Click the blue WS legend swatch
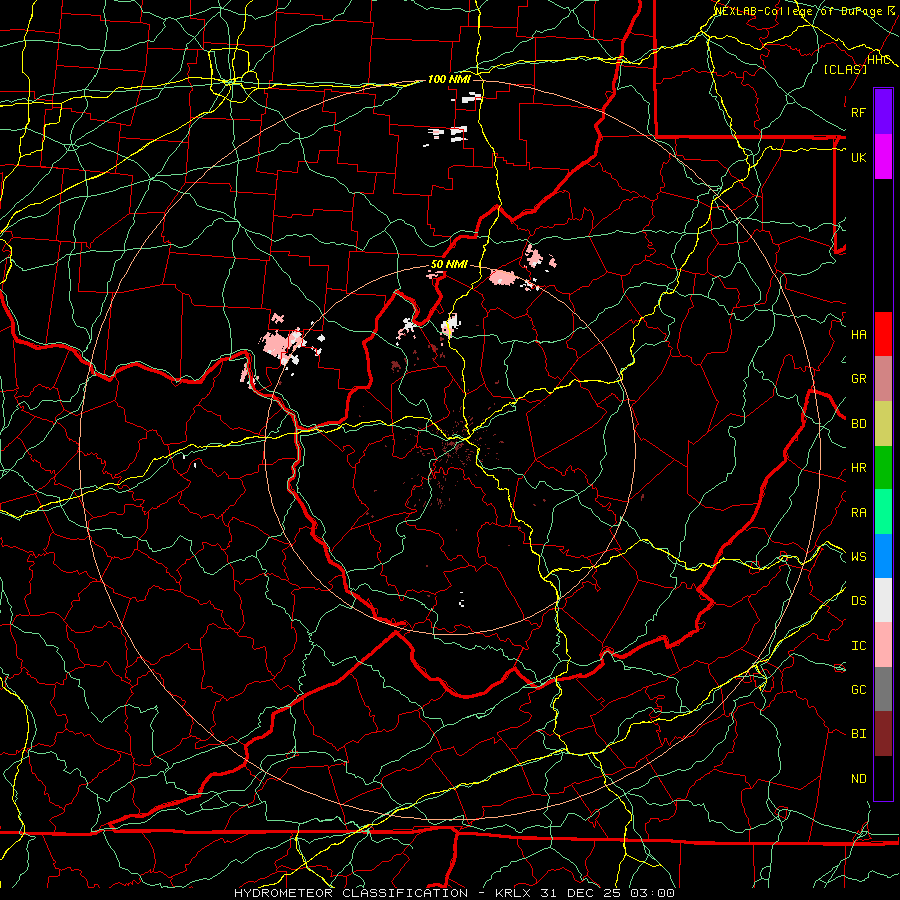900x900 pixels. pos(883,556)
